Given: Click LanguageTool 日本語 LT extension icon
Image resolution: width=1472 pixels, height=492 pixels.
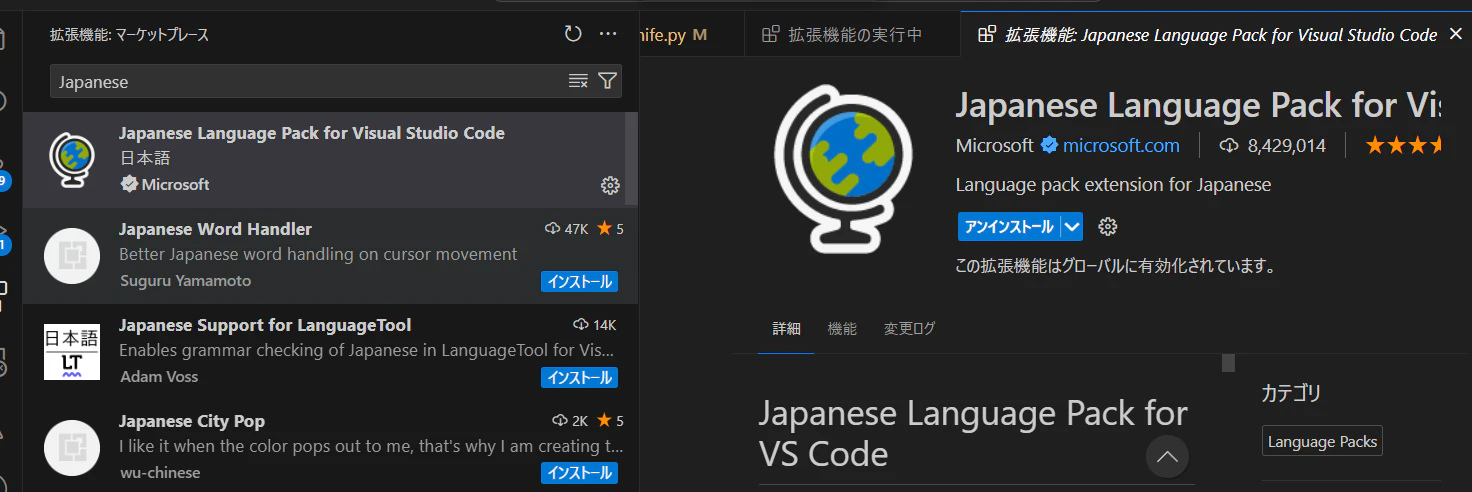Looking at the screenshot, I should click(x=72, y=352).
